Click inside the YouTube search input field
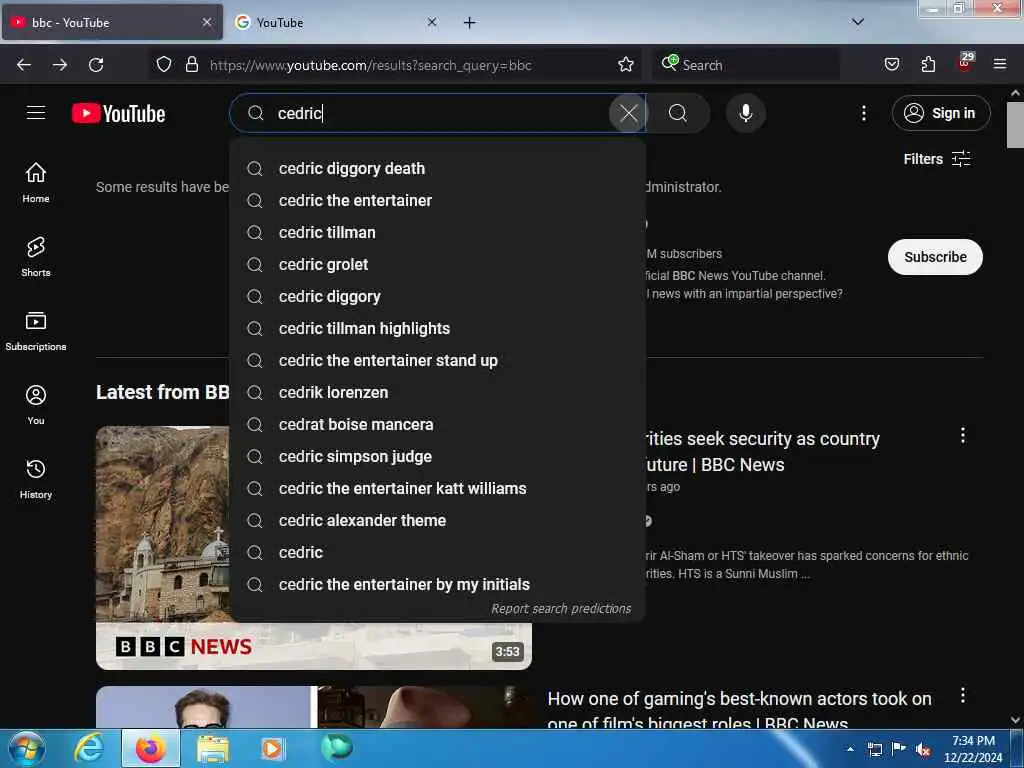The image size is (1024, 768). [438, 113]
